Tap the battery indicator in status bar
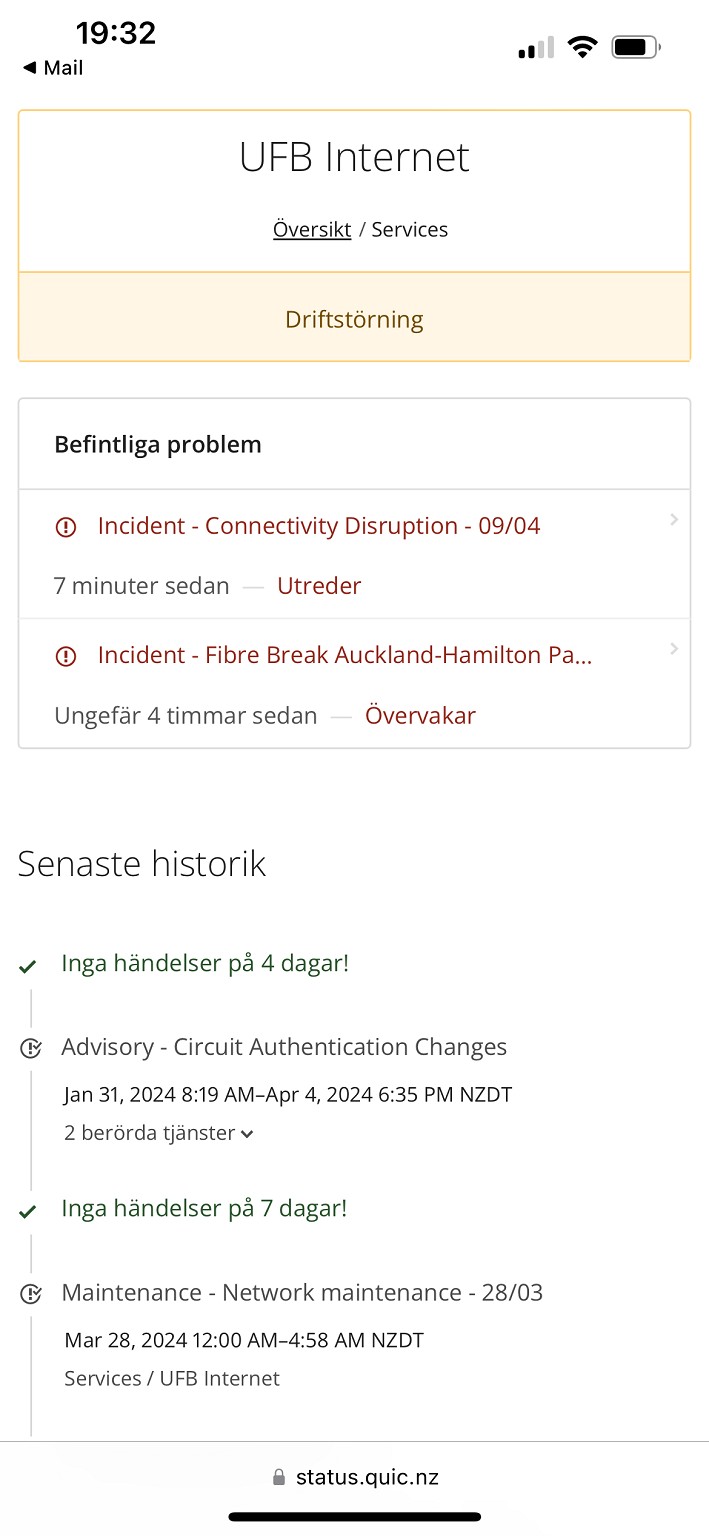 (x=635, y=47)
